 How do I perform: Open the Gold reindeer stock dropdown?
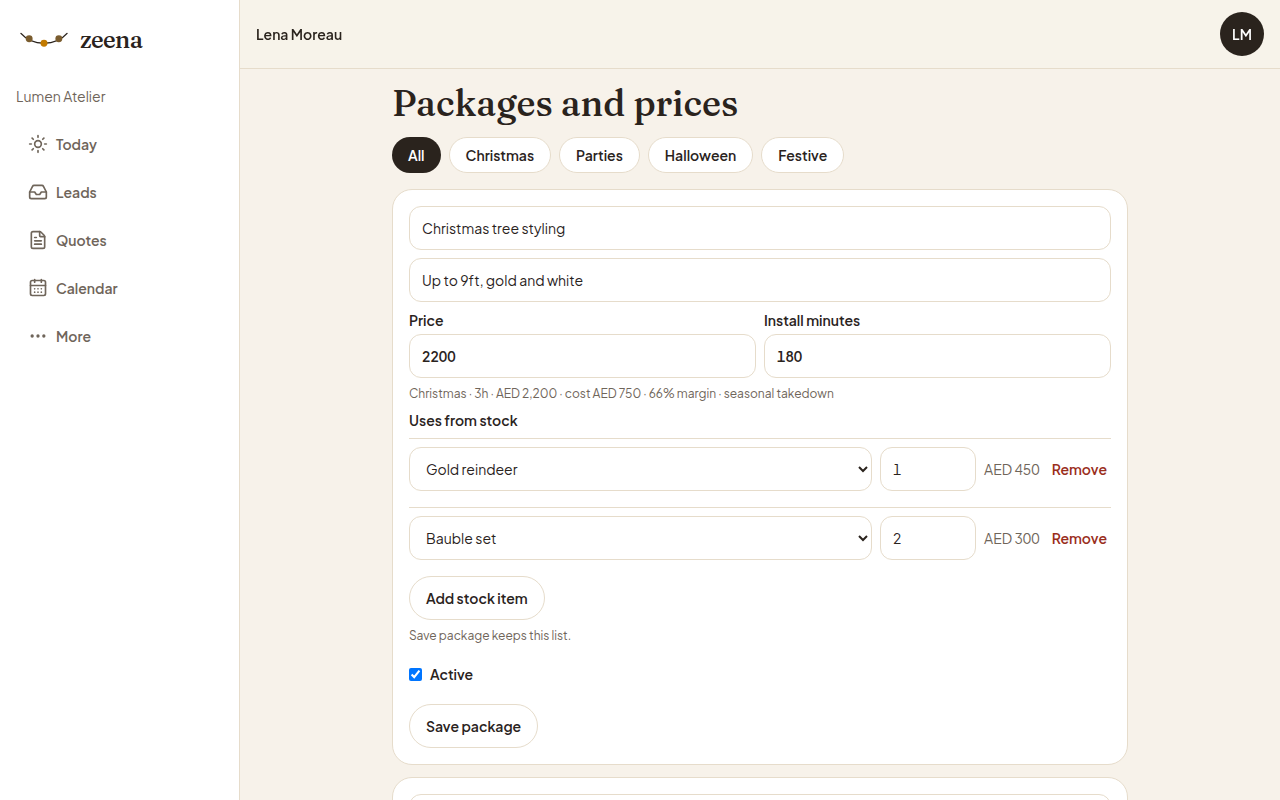[640, 469]
